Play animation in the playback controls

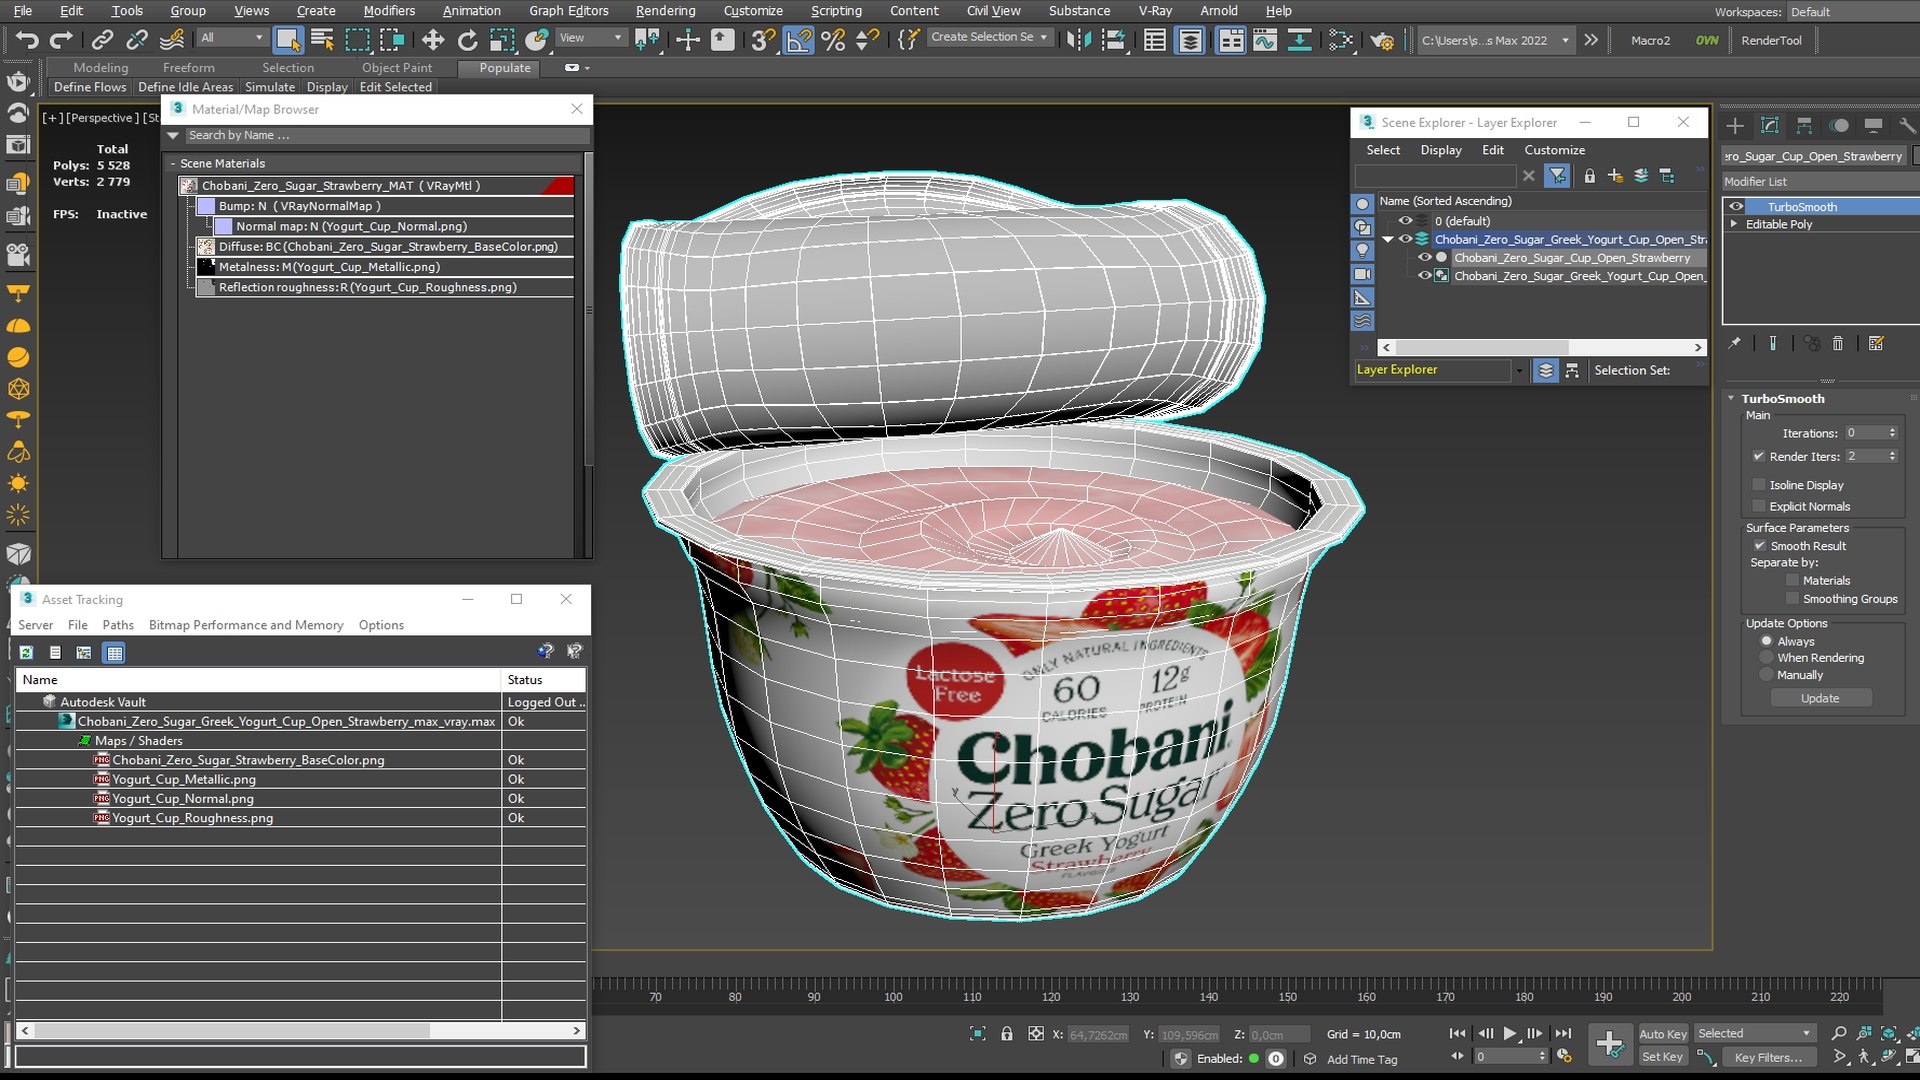point(1510,1034)
